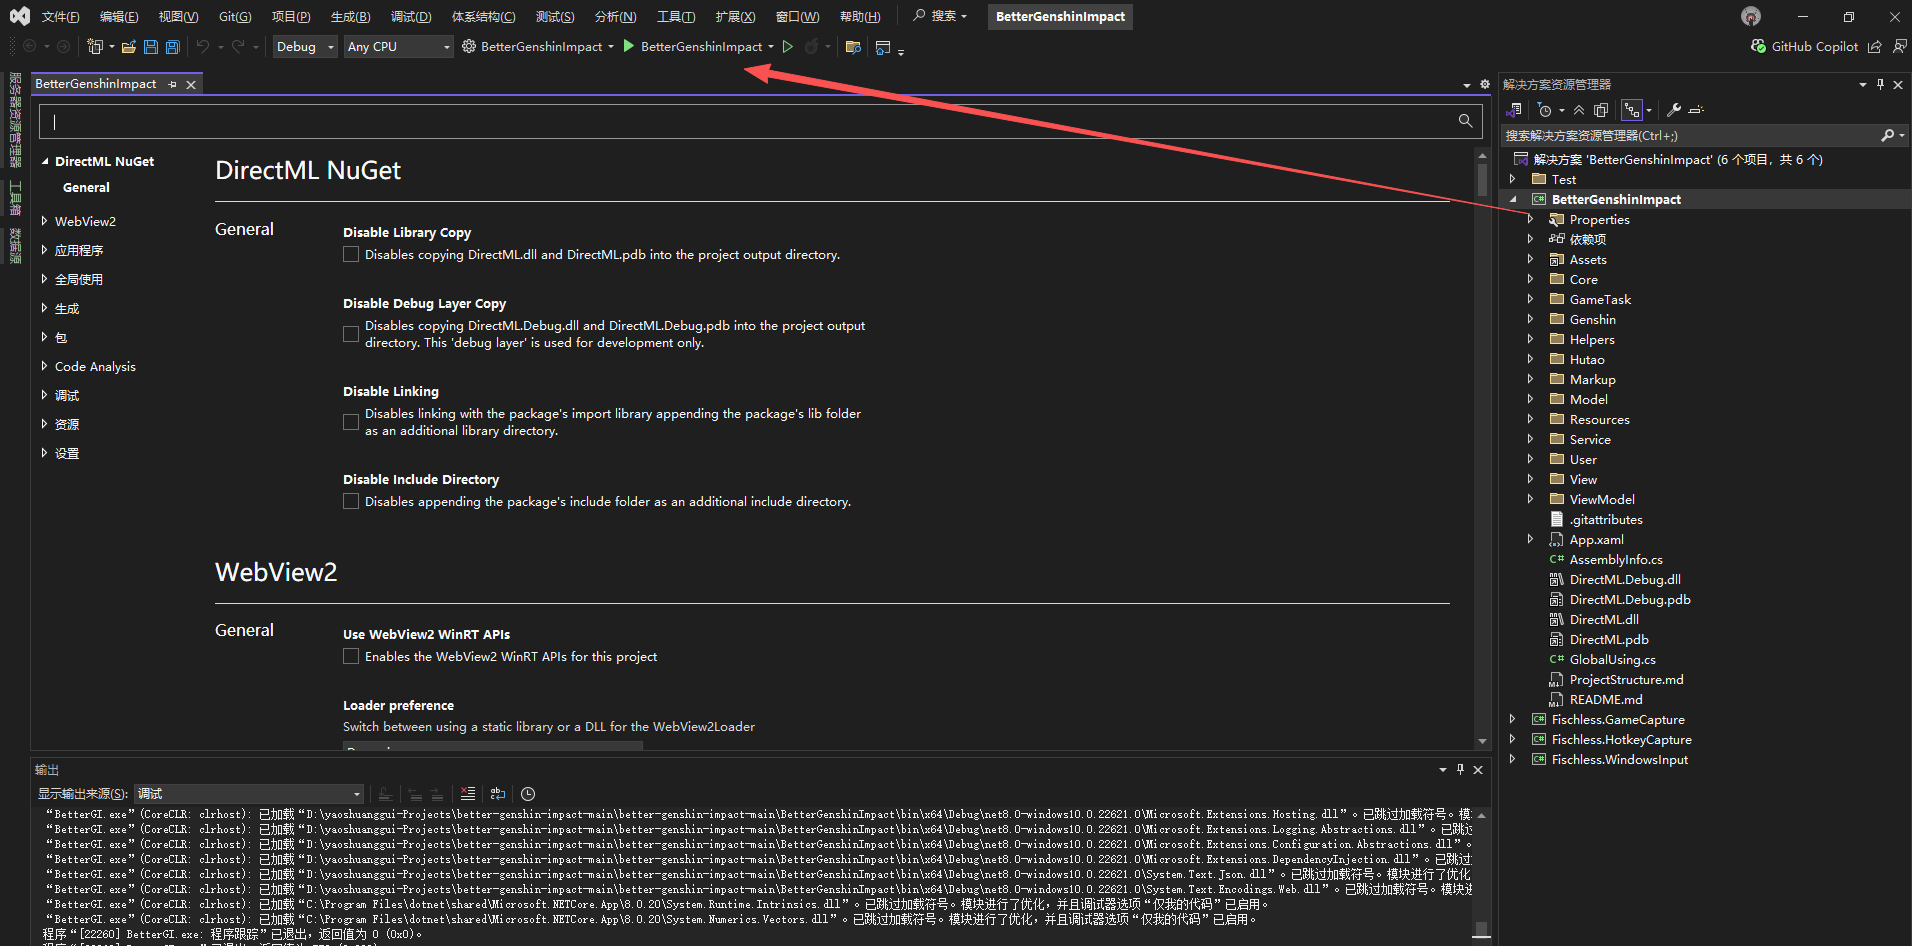Open the Debug configuration dropdown
The image size is (1912, 946).
tap(305, 47)
